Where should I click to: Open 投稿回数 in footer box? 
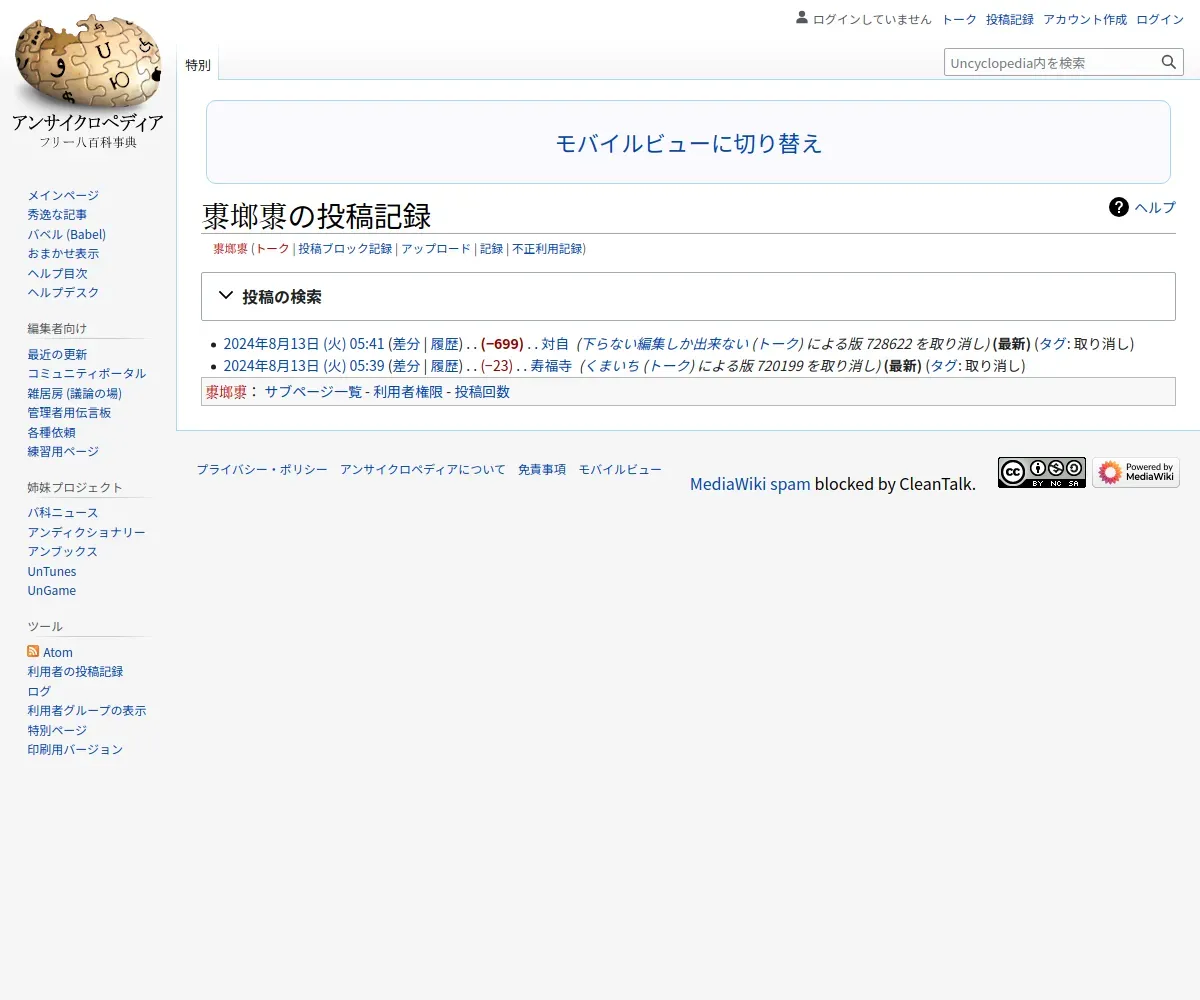coord(482,391)
